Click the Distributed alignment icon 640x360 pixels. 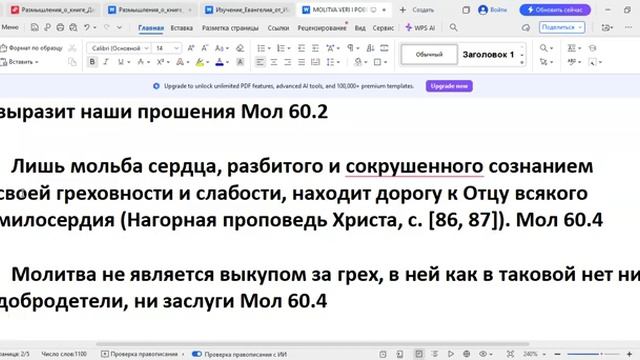[x=315, y=62]
